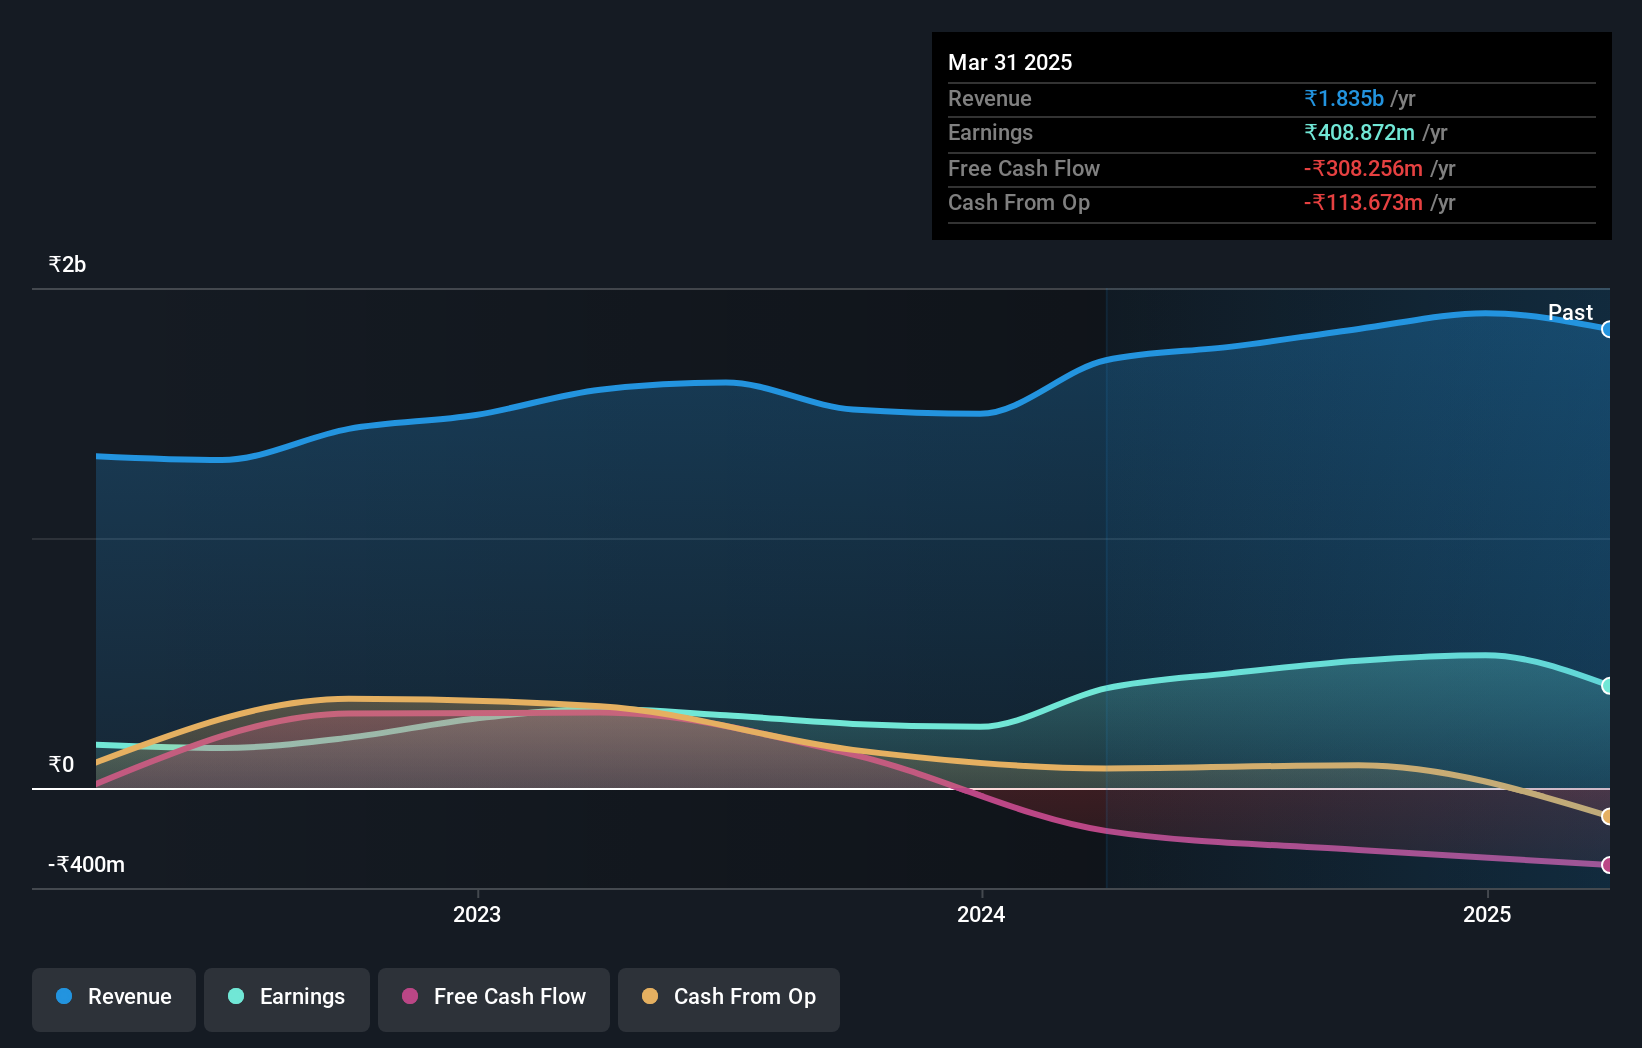Image resolution: width=1642 pixels, height=1048 pixels.
Task: Click the blue Revenue dot in the legend
Action: (x=64, y=997)
